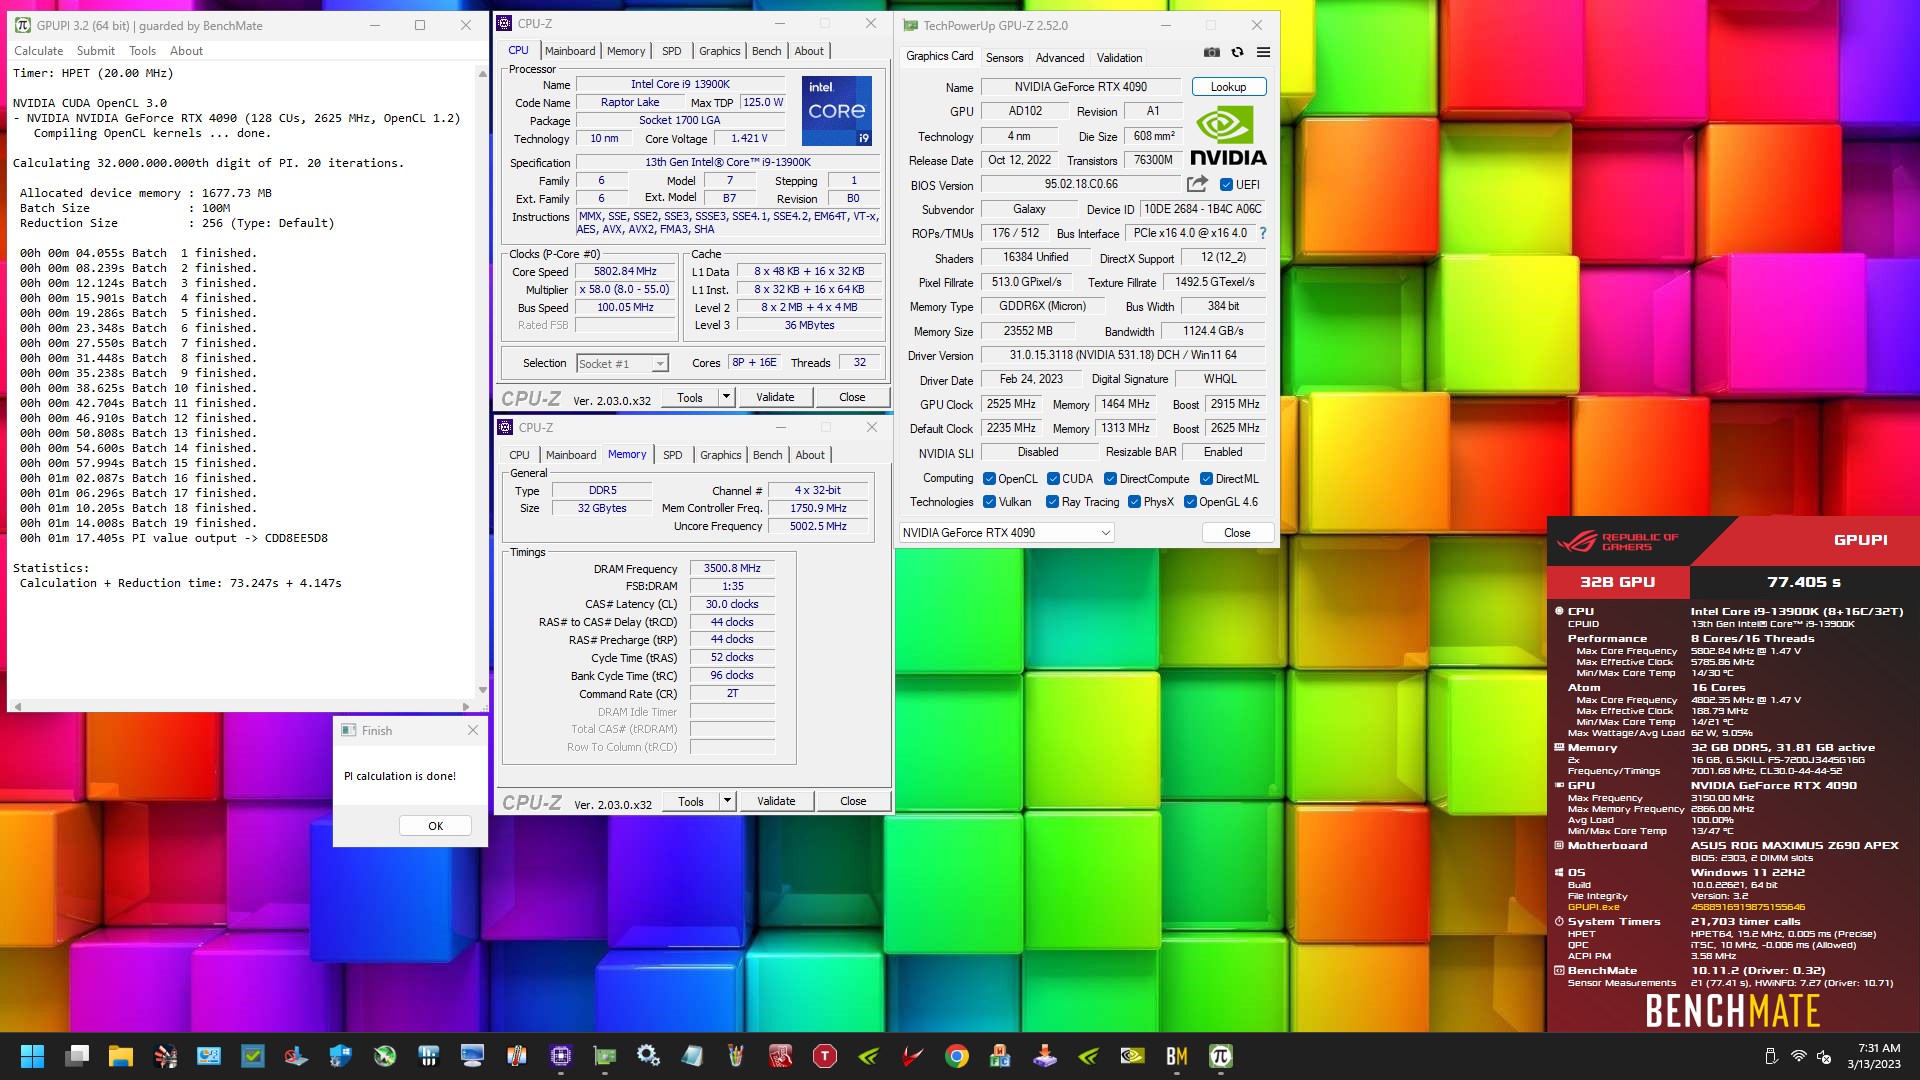Viewport: 1920px width, 1080px height.
Task: Click Close button in bottom CPU-Z window
Action: click(x=853, y=801)
